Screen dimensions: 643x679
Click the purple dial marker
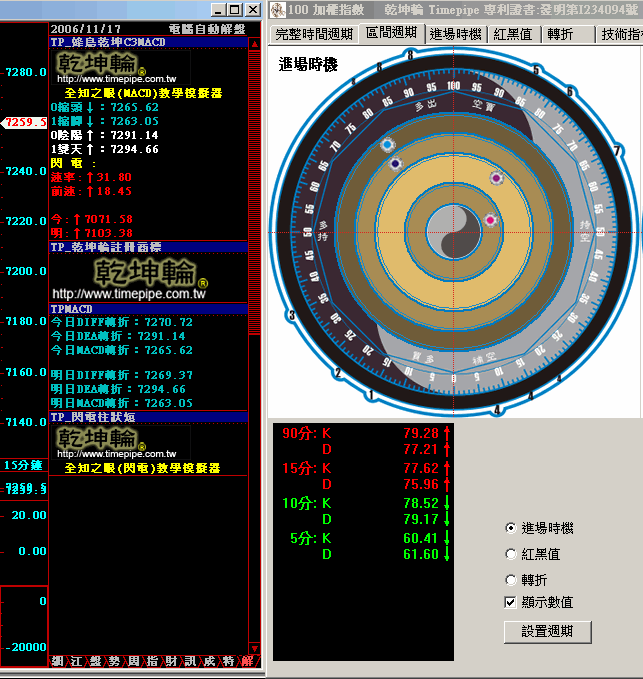(496, 178)
